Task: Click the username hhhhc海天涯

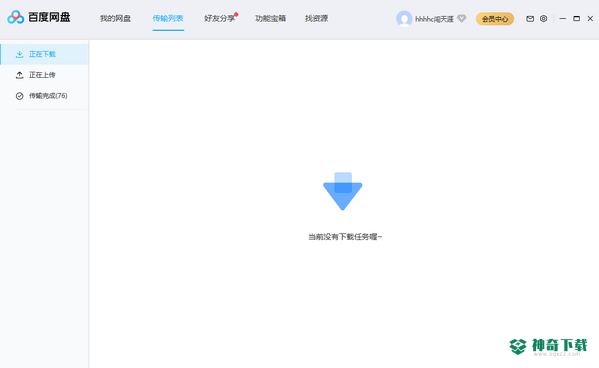Action: pos(434,19)
